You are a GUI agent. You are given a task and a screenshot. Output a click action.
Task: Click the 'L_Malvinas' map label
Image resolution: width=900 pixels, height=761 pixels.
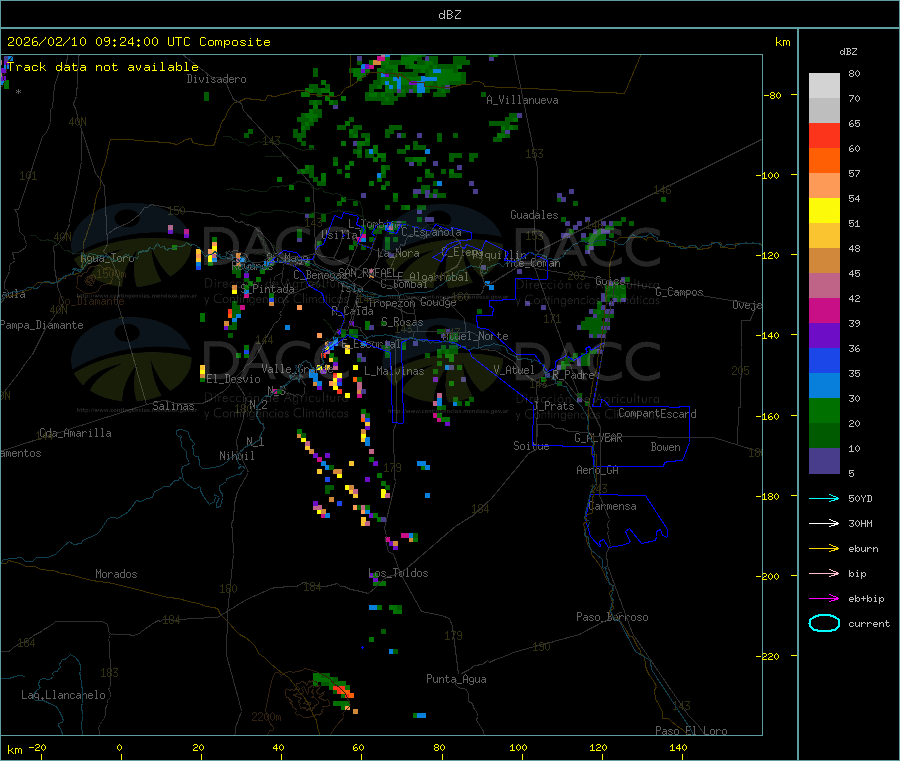point(394,371)
